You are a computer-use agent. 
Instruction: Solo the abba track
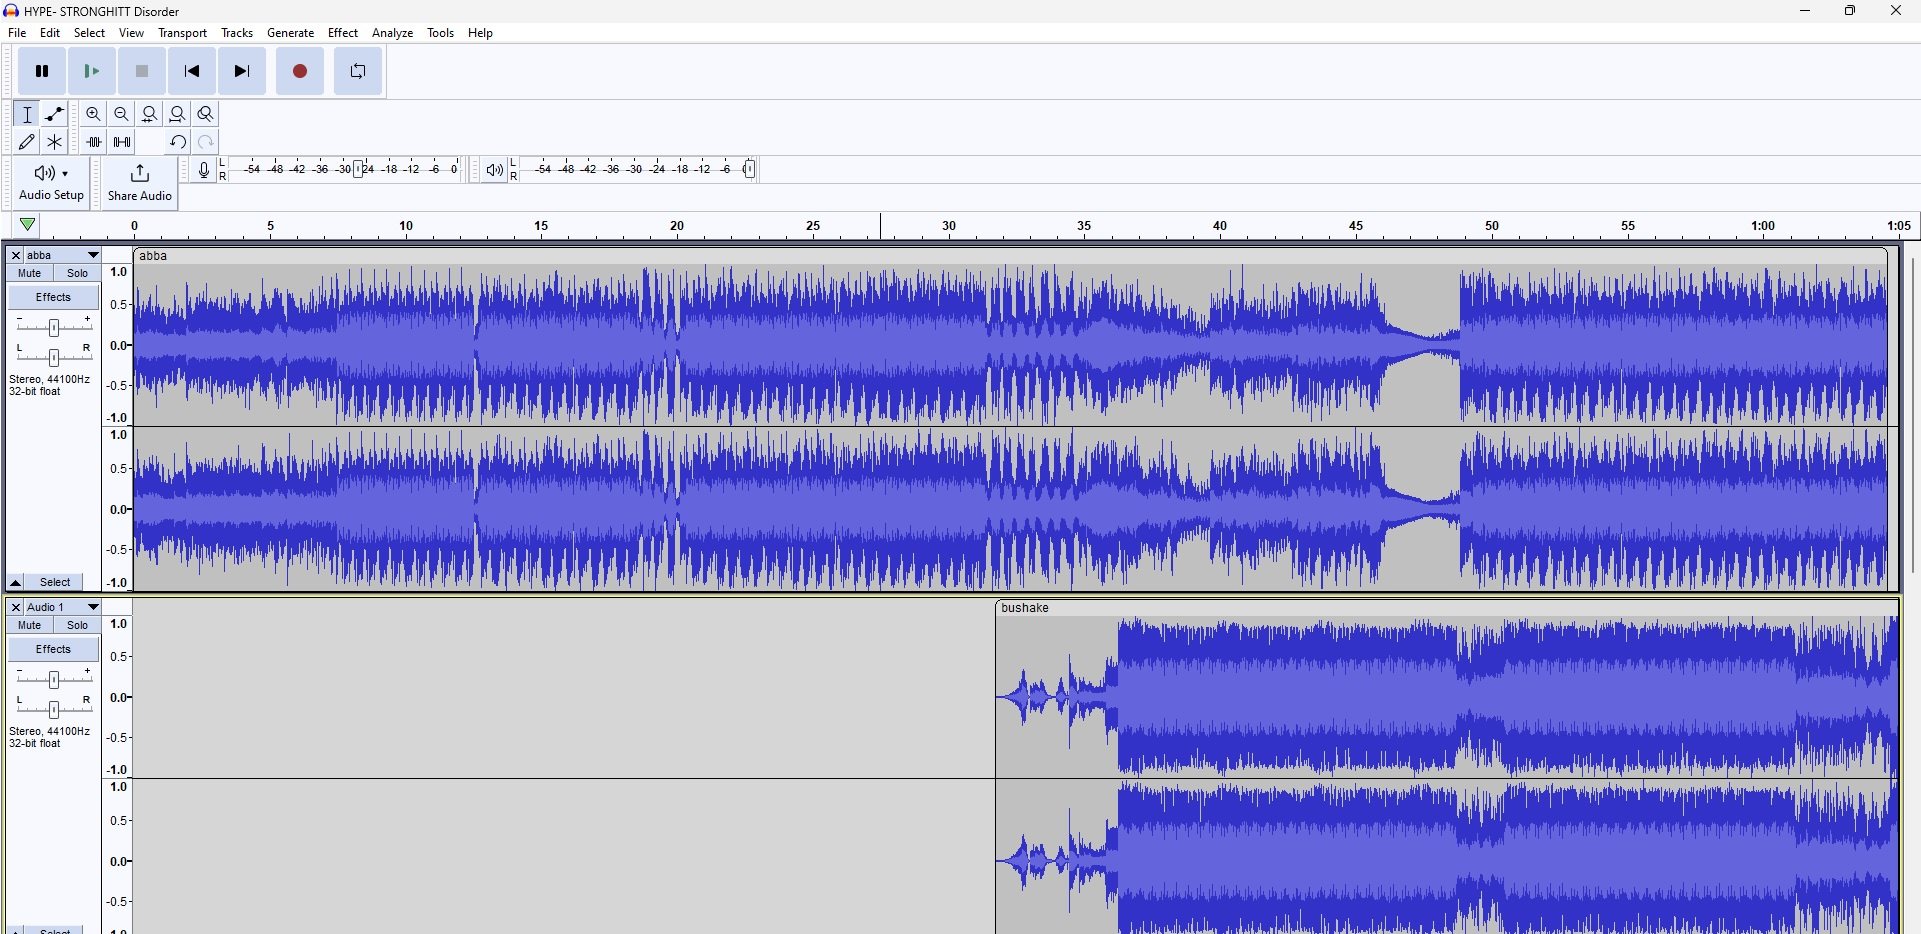coord(77,274)
